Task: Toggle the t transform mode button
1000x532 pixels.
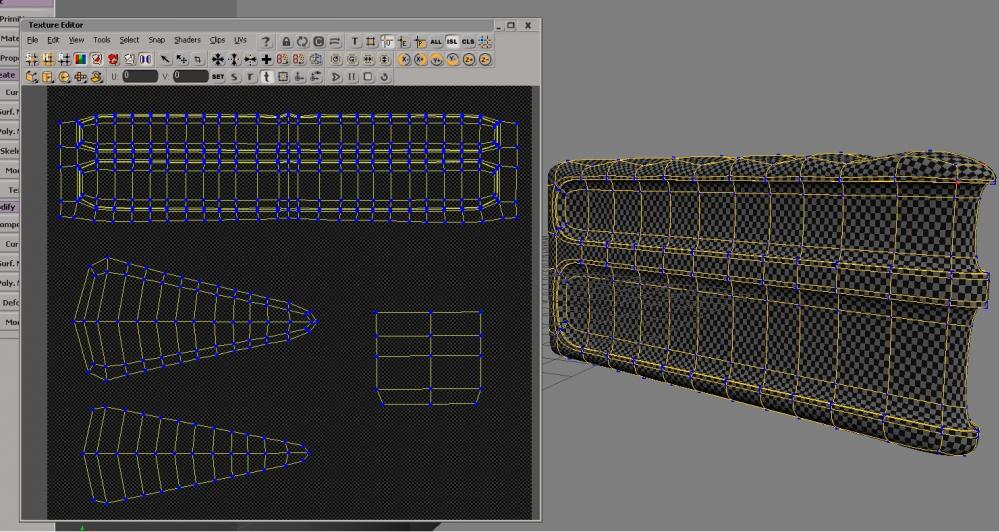Action: 267,77
